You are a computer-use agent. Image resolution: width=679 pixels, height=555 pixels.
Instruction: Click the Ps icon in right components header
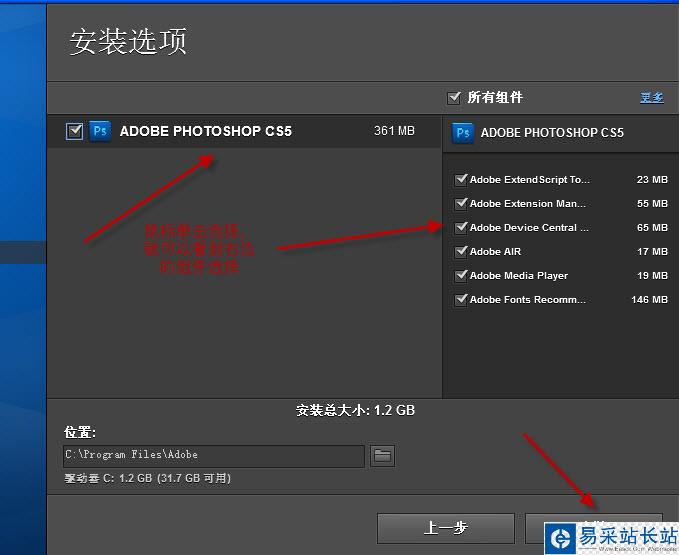tap(462, 133)
